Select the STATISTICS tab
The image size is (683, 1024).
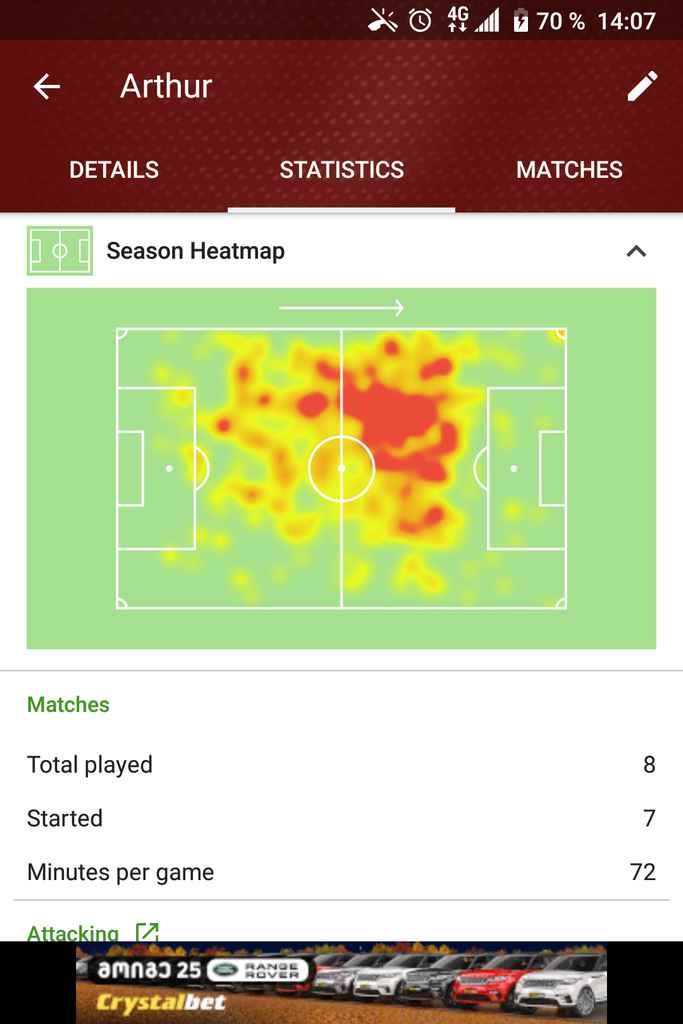342,170
